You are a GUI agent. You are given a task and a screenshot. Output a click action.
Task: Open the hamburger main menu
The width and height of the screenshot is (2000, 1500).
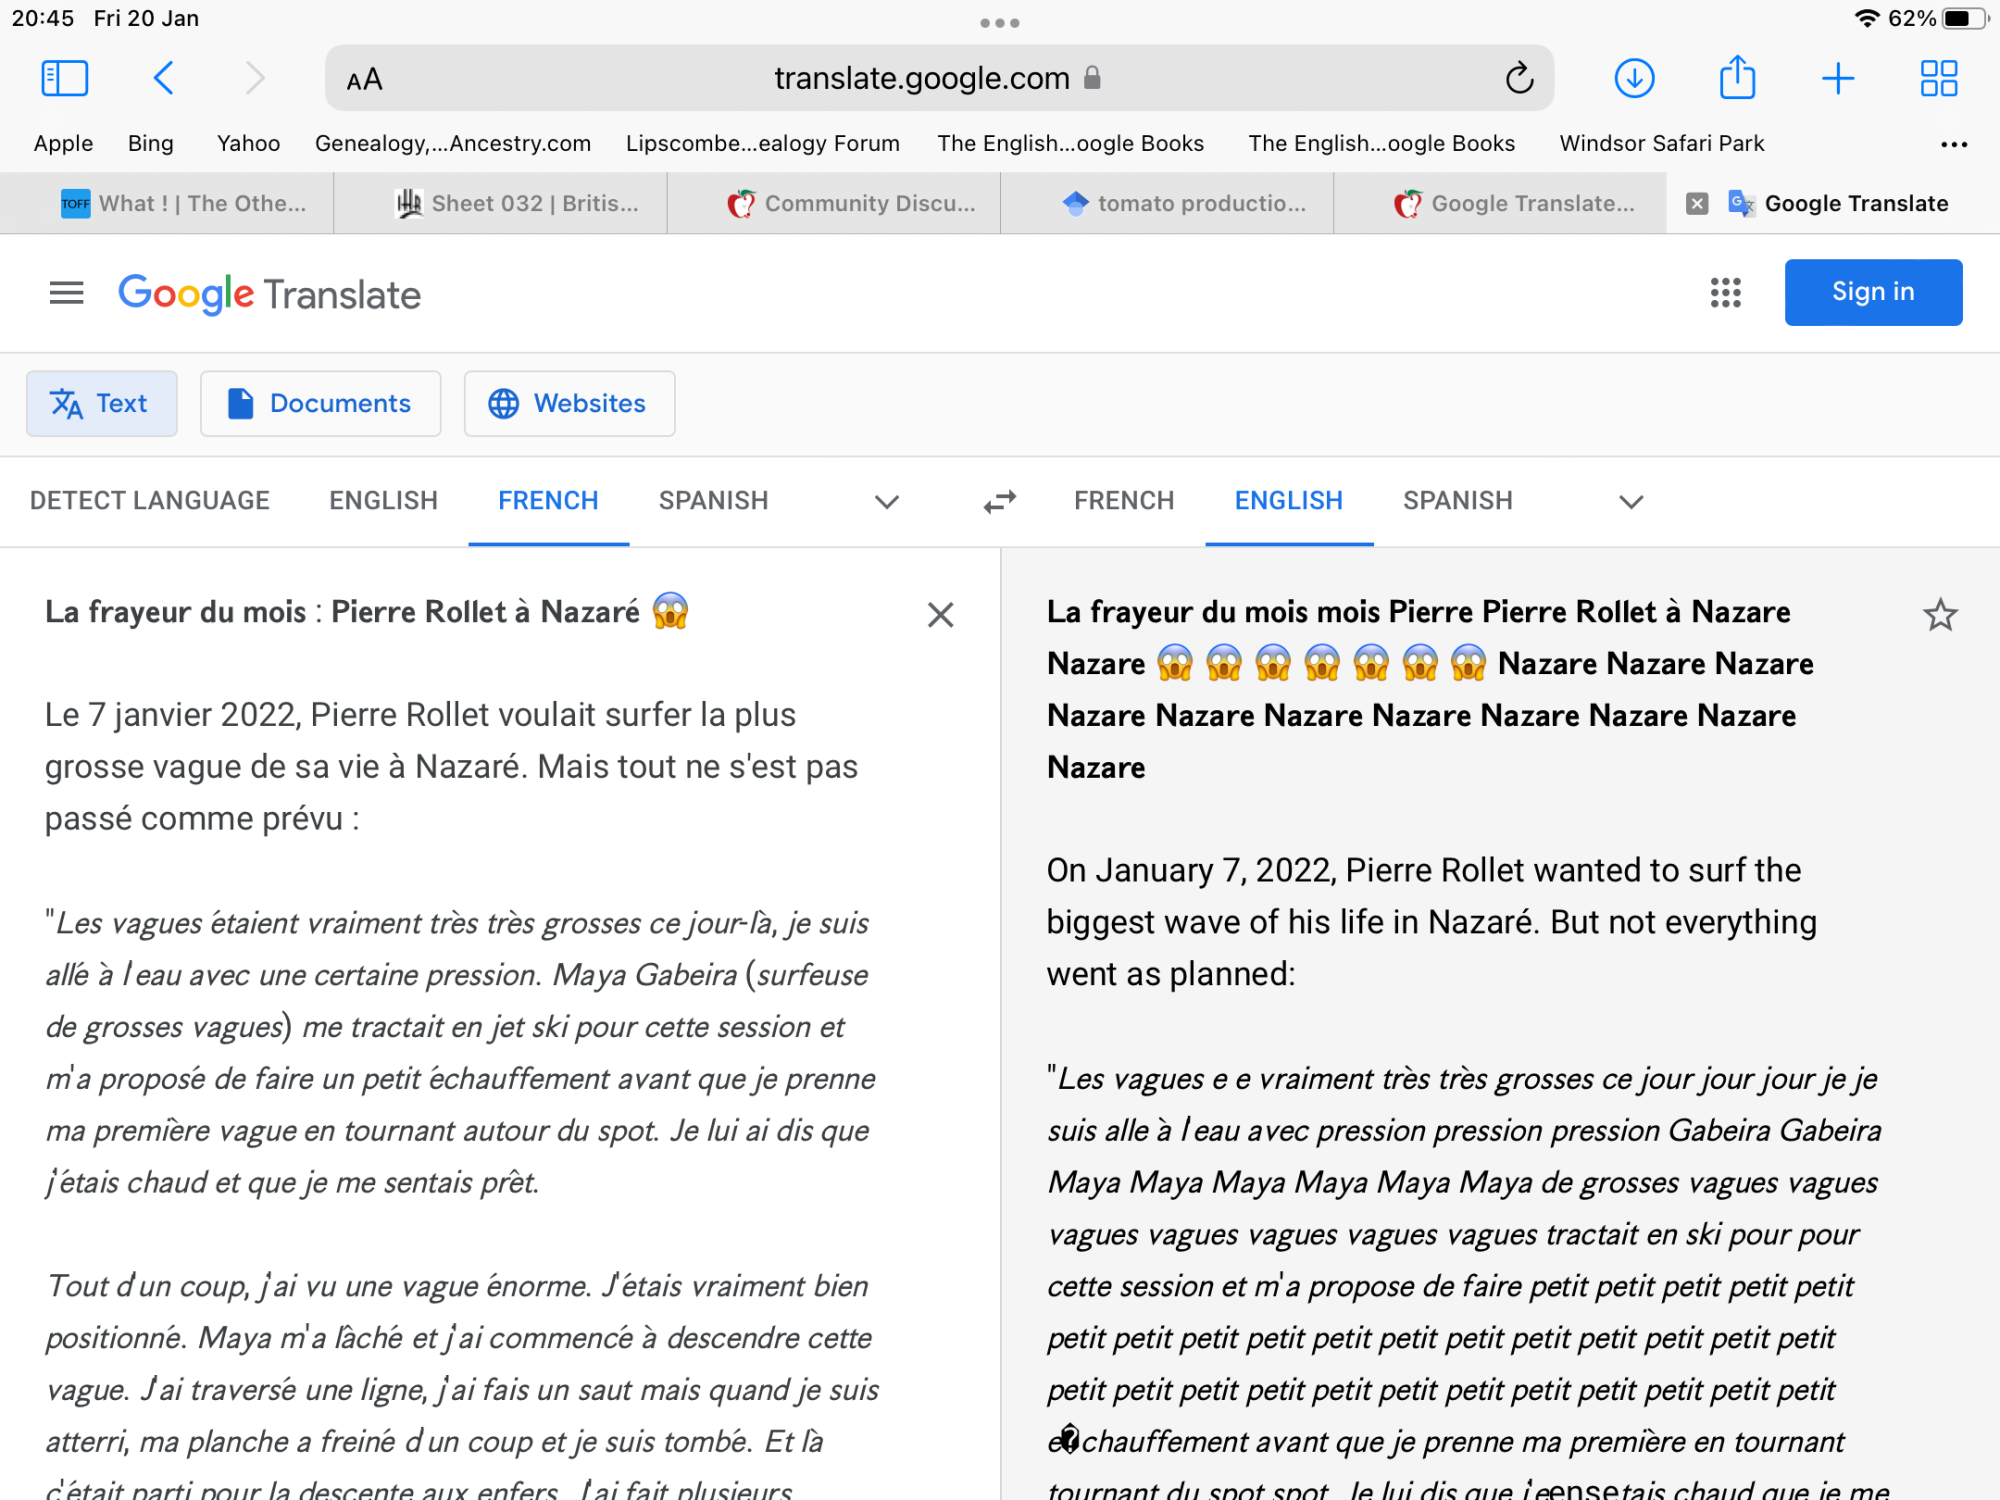point(66,293)
